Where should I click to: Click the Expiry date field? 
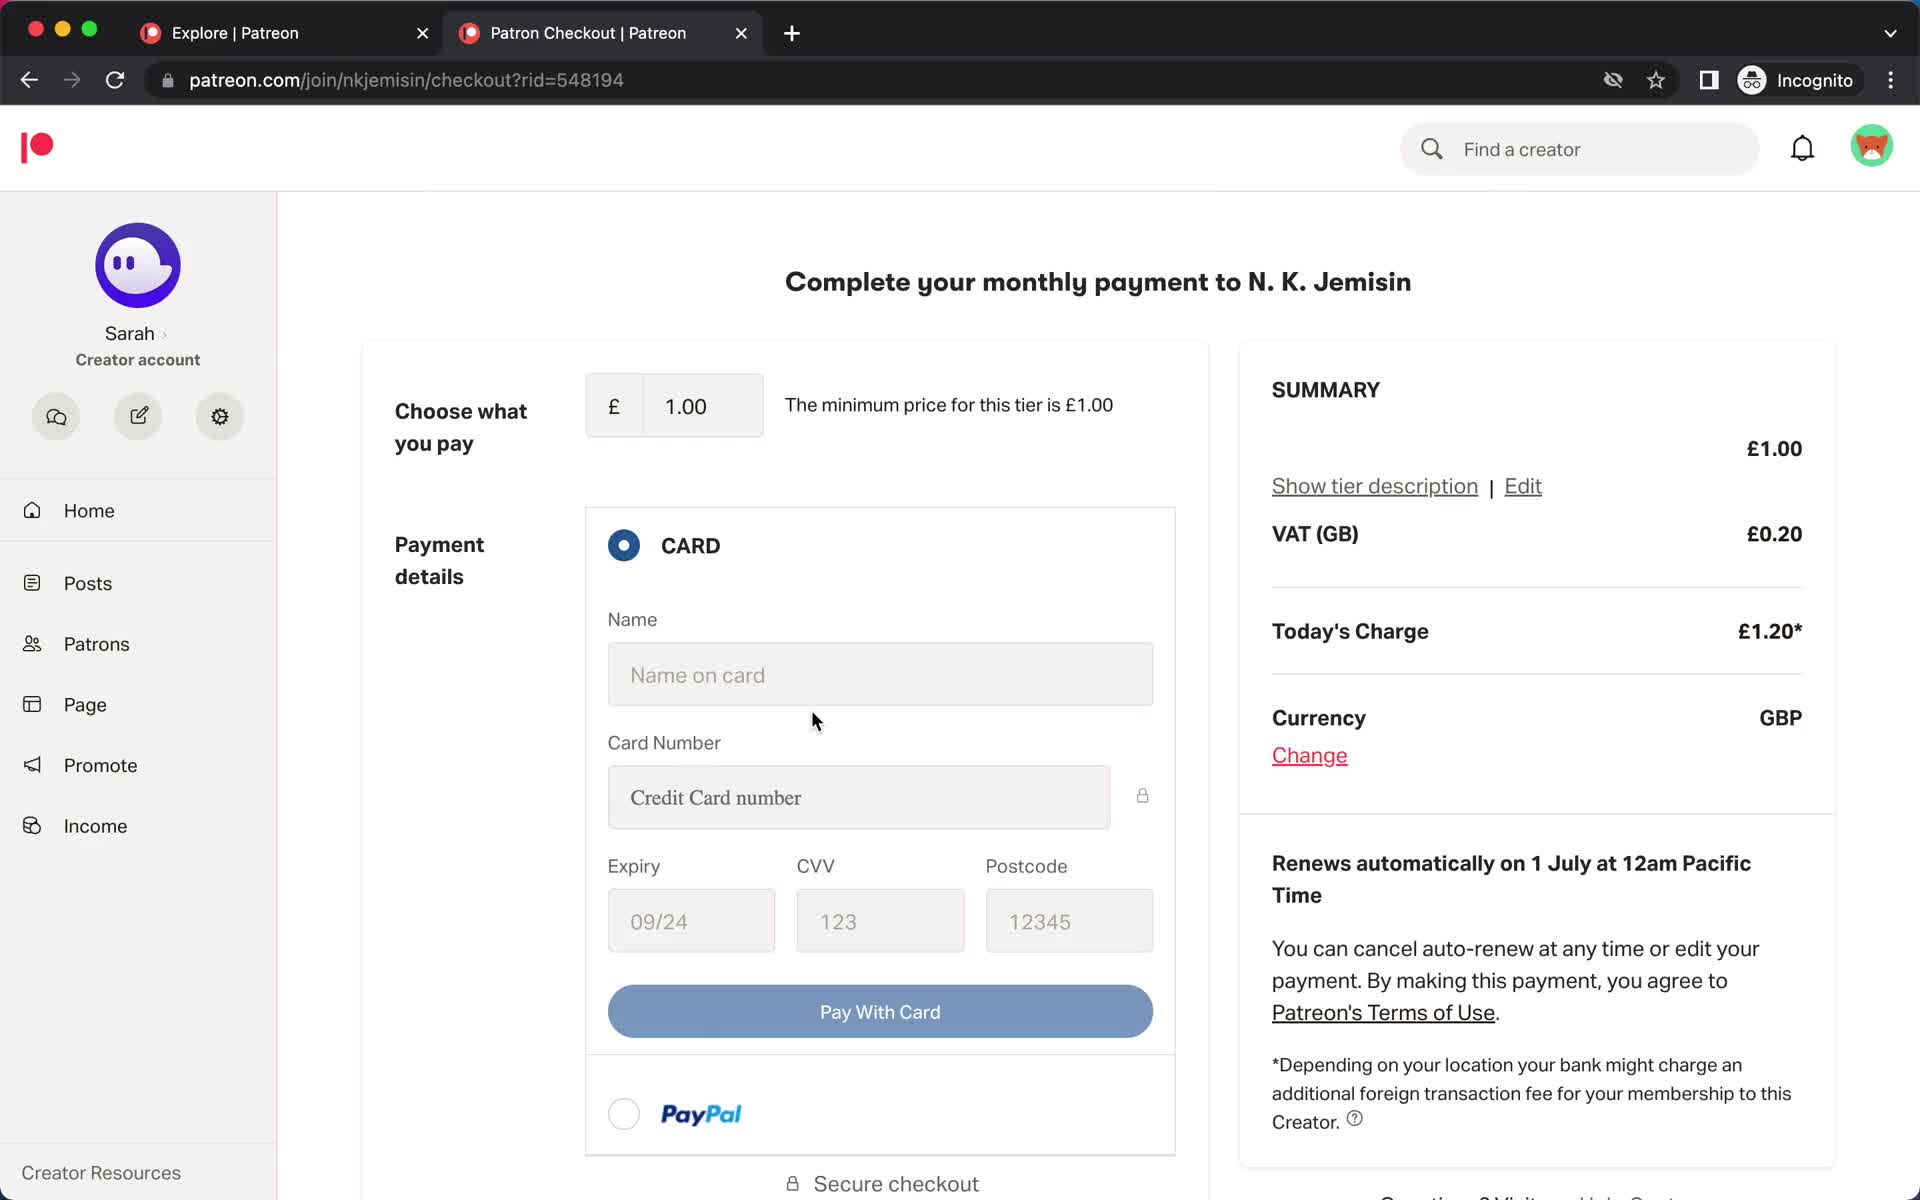(691, 920)
